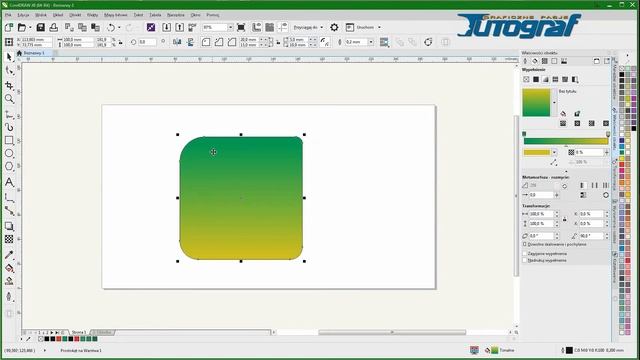Check the Nadrukuj wypełnienie option
The image size is (640, 360).
525,260
